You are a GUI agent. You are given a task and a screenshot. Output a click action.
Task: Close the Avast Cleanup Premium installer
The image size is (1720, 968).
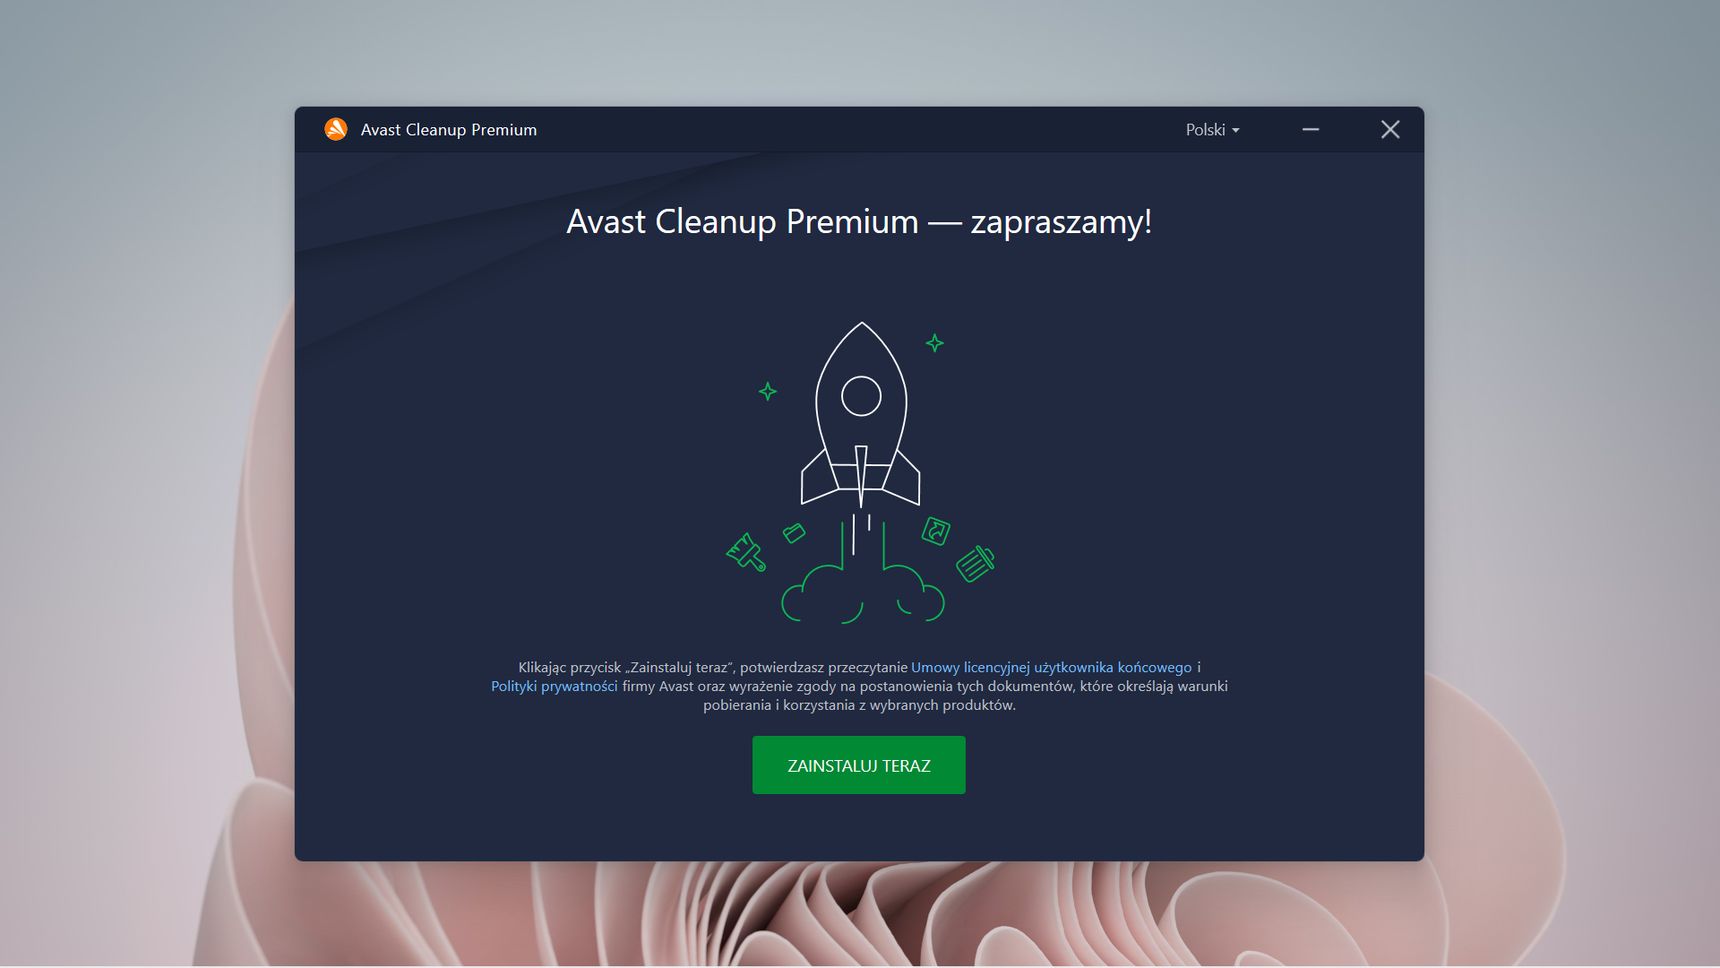[1390, 129]
